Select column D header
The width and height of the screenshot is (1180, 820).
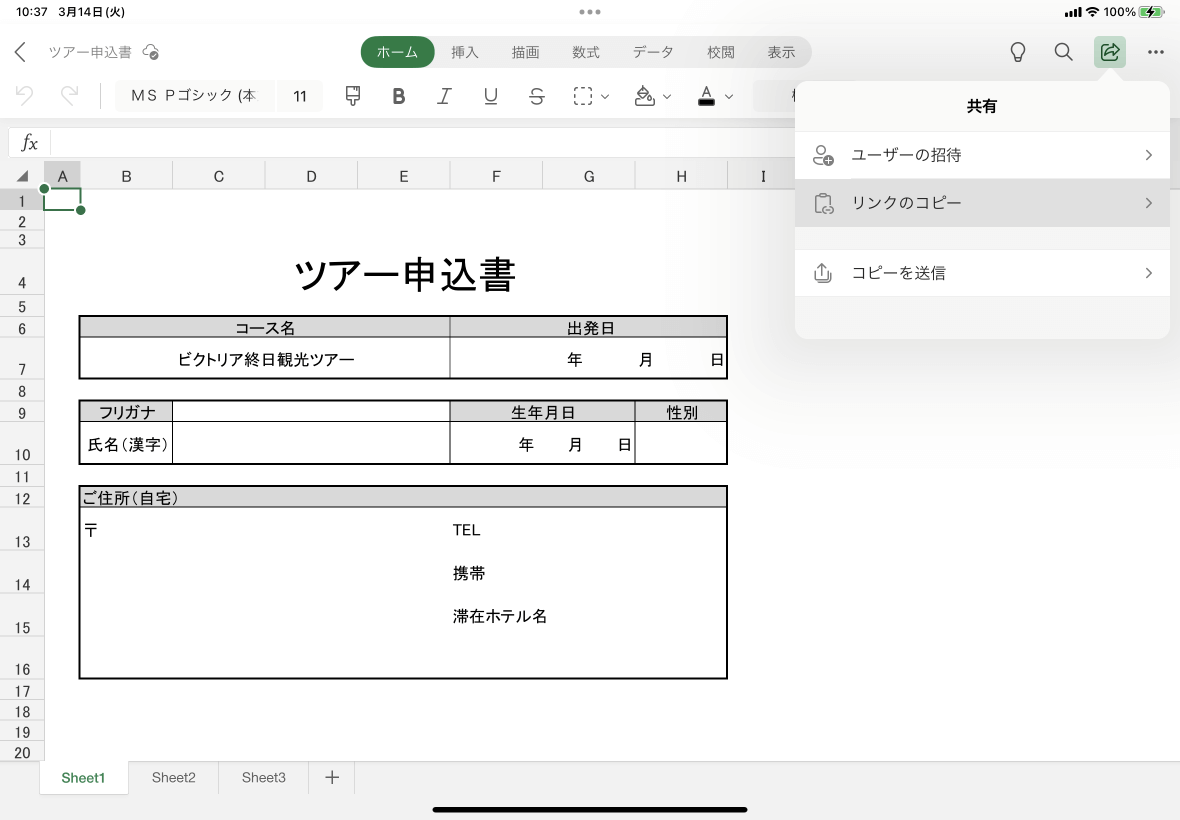(311, 176)
